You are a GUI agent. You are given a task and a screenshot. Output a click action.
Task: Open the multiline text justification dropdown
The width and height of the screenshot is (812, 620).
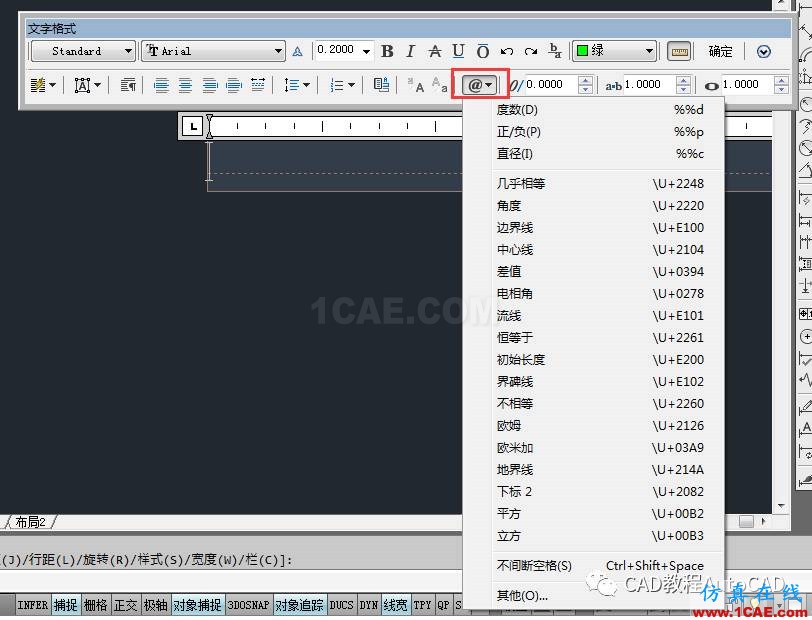pos(88,84)
